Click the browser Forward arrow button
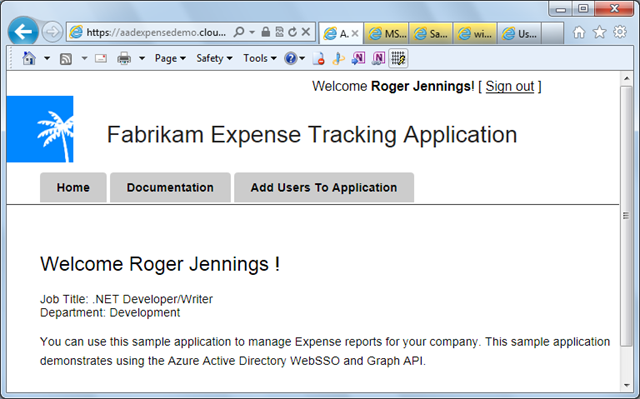Image resolution: width=640 pixels, height=399 pixels. [52, 31]
